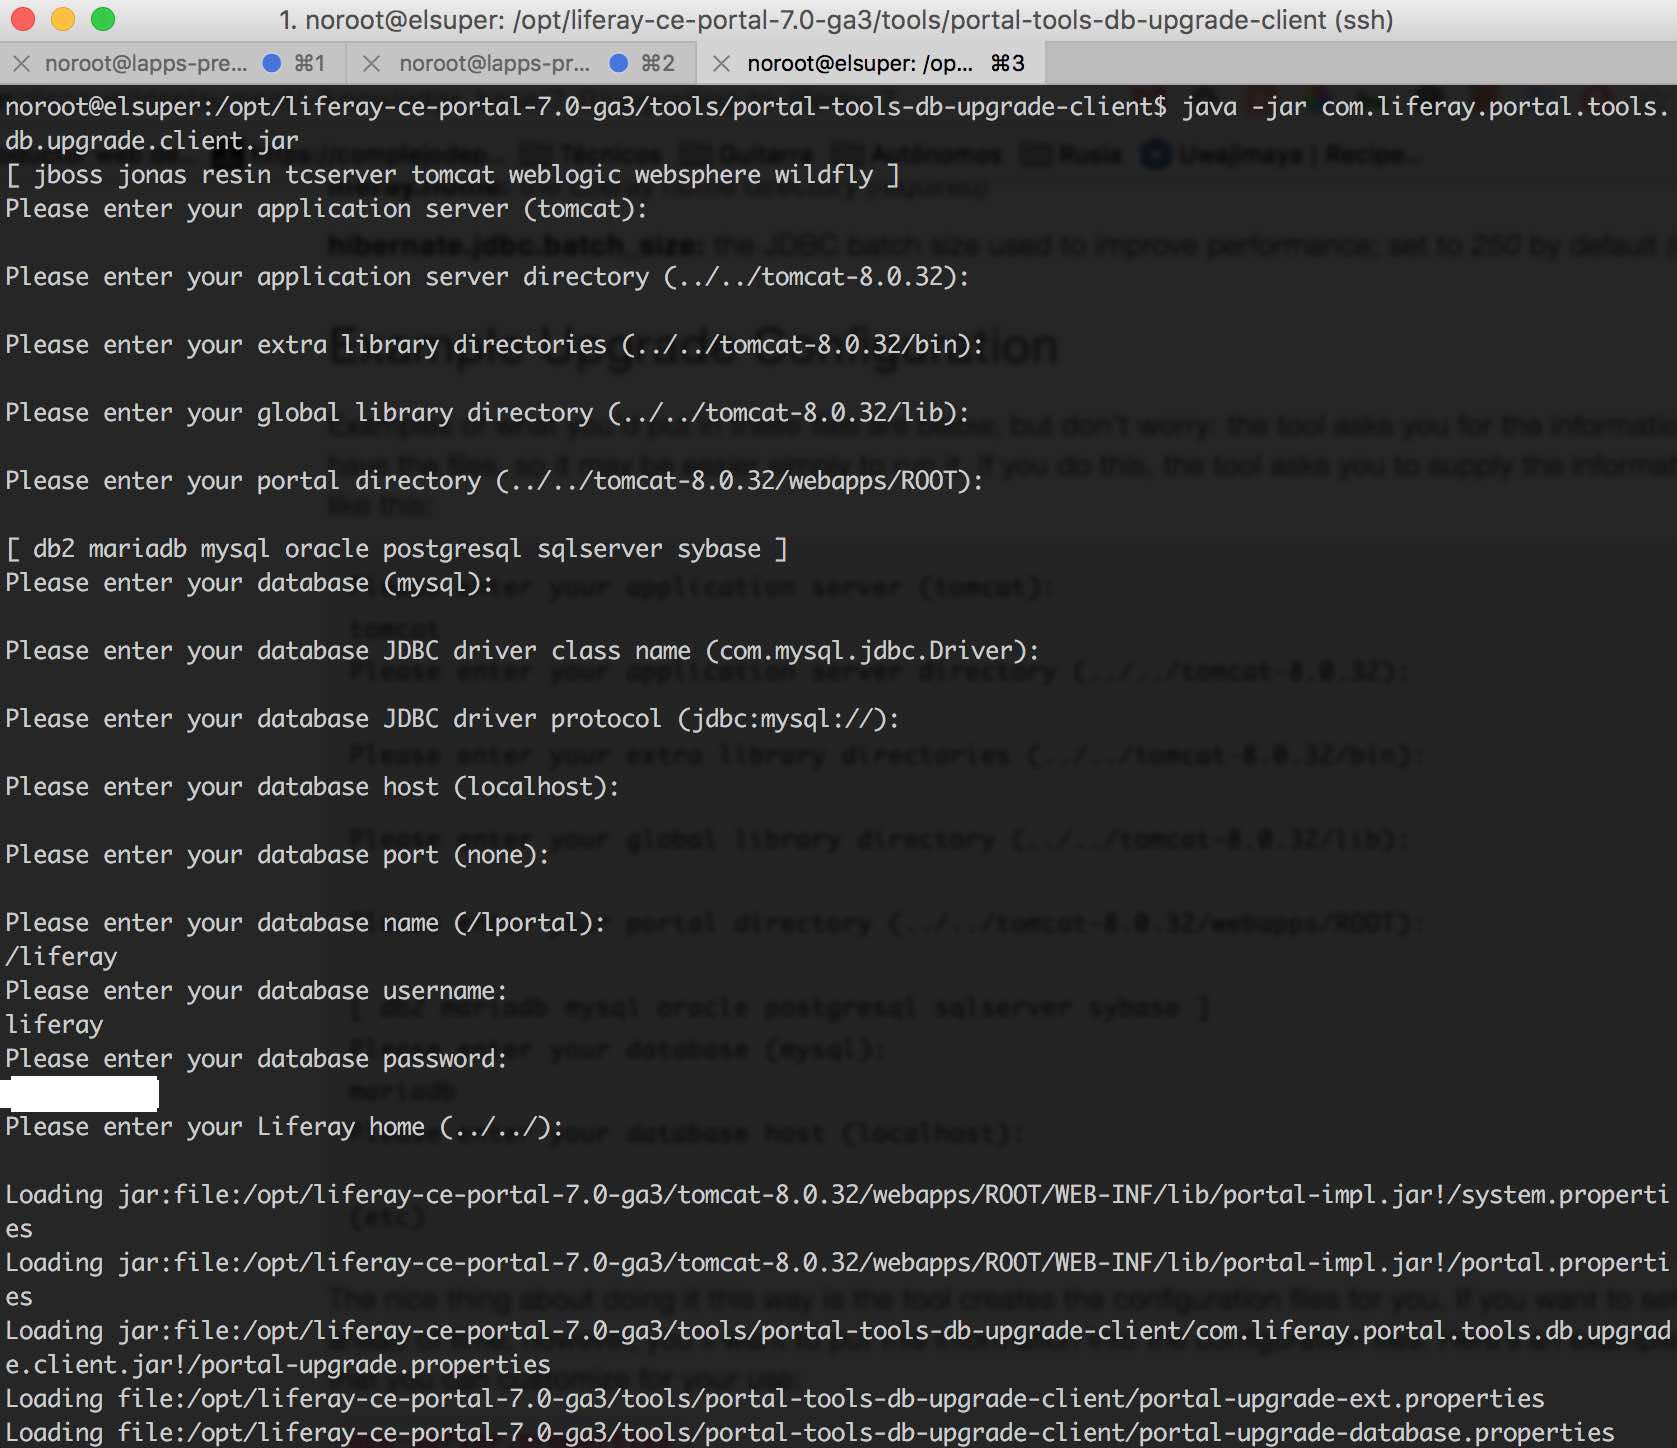Close the second noroot@lapps-pr tab
Screen dimensions: 1677x1448
(371, 64)
